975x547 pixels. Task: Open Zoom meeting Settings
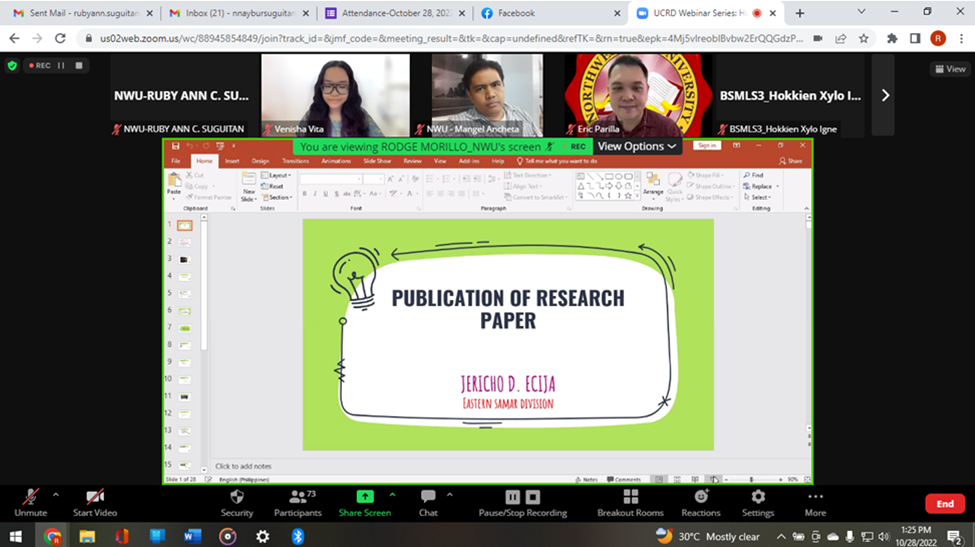tap(758, 497)
